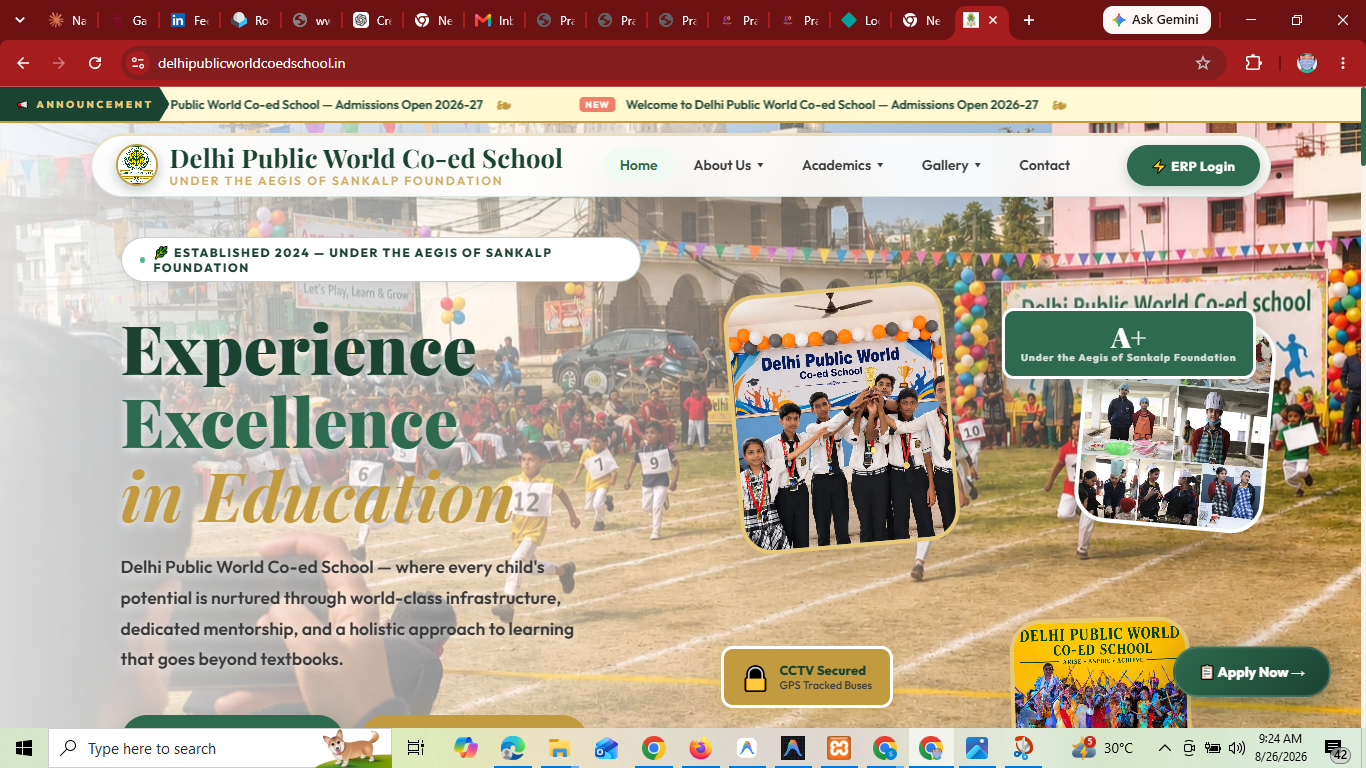Image resolution: width=1366 pixels, height=768 pixels.
Task: View site information icon in address bar
Action: click(138, 63)
